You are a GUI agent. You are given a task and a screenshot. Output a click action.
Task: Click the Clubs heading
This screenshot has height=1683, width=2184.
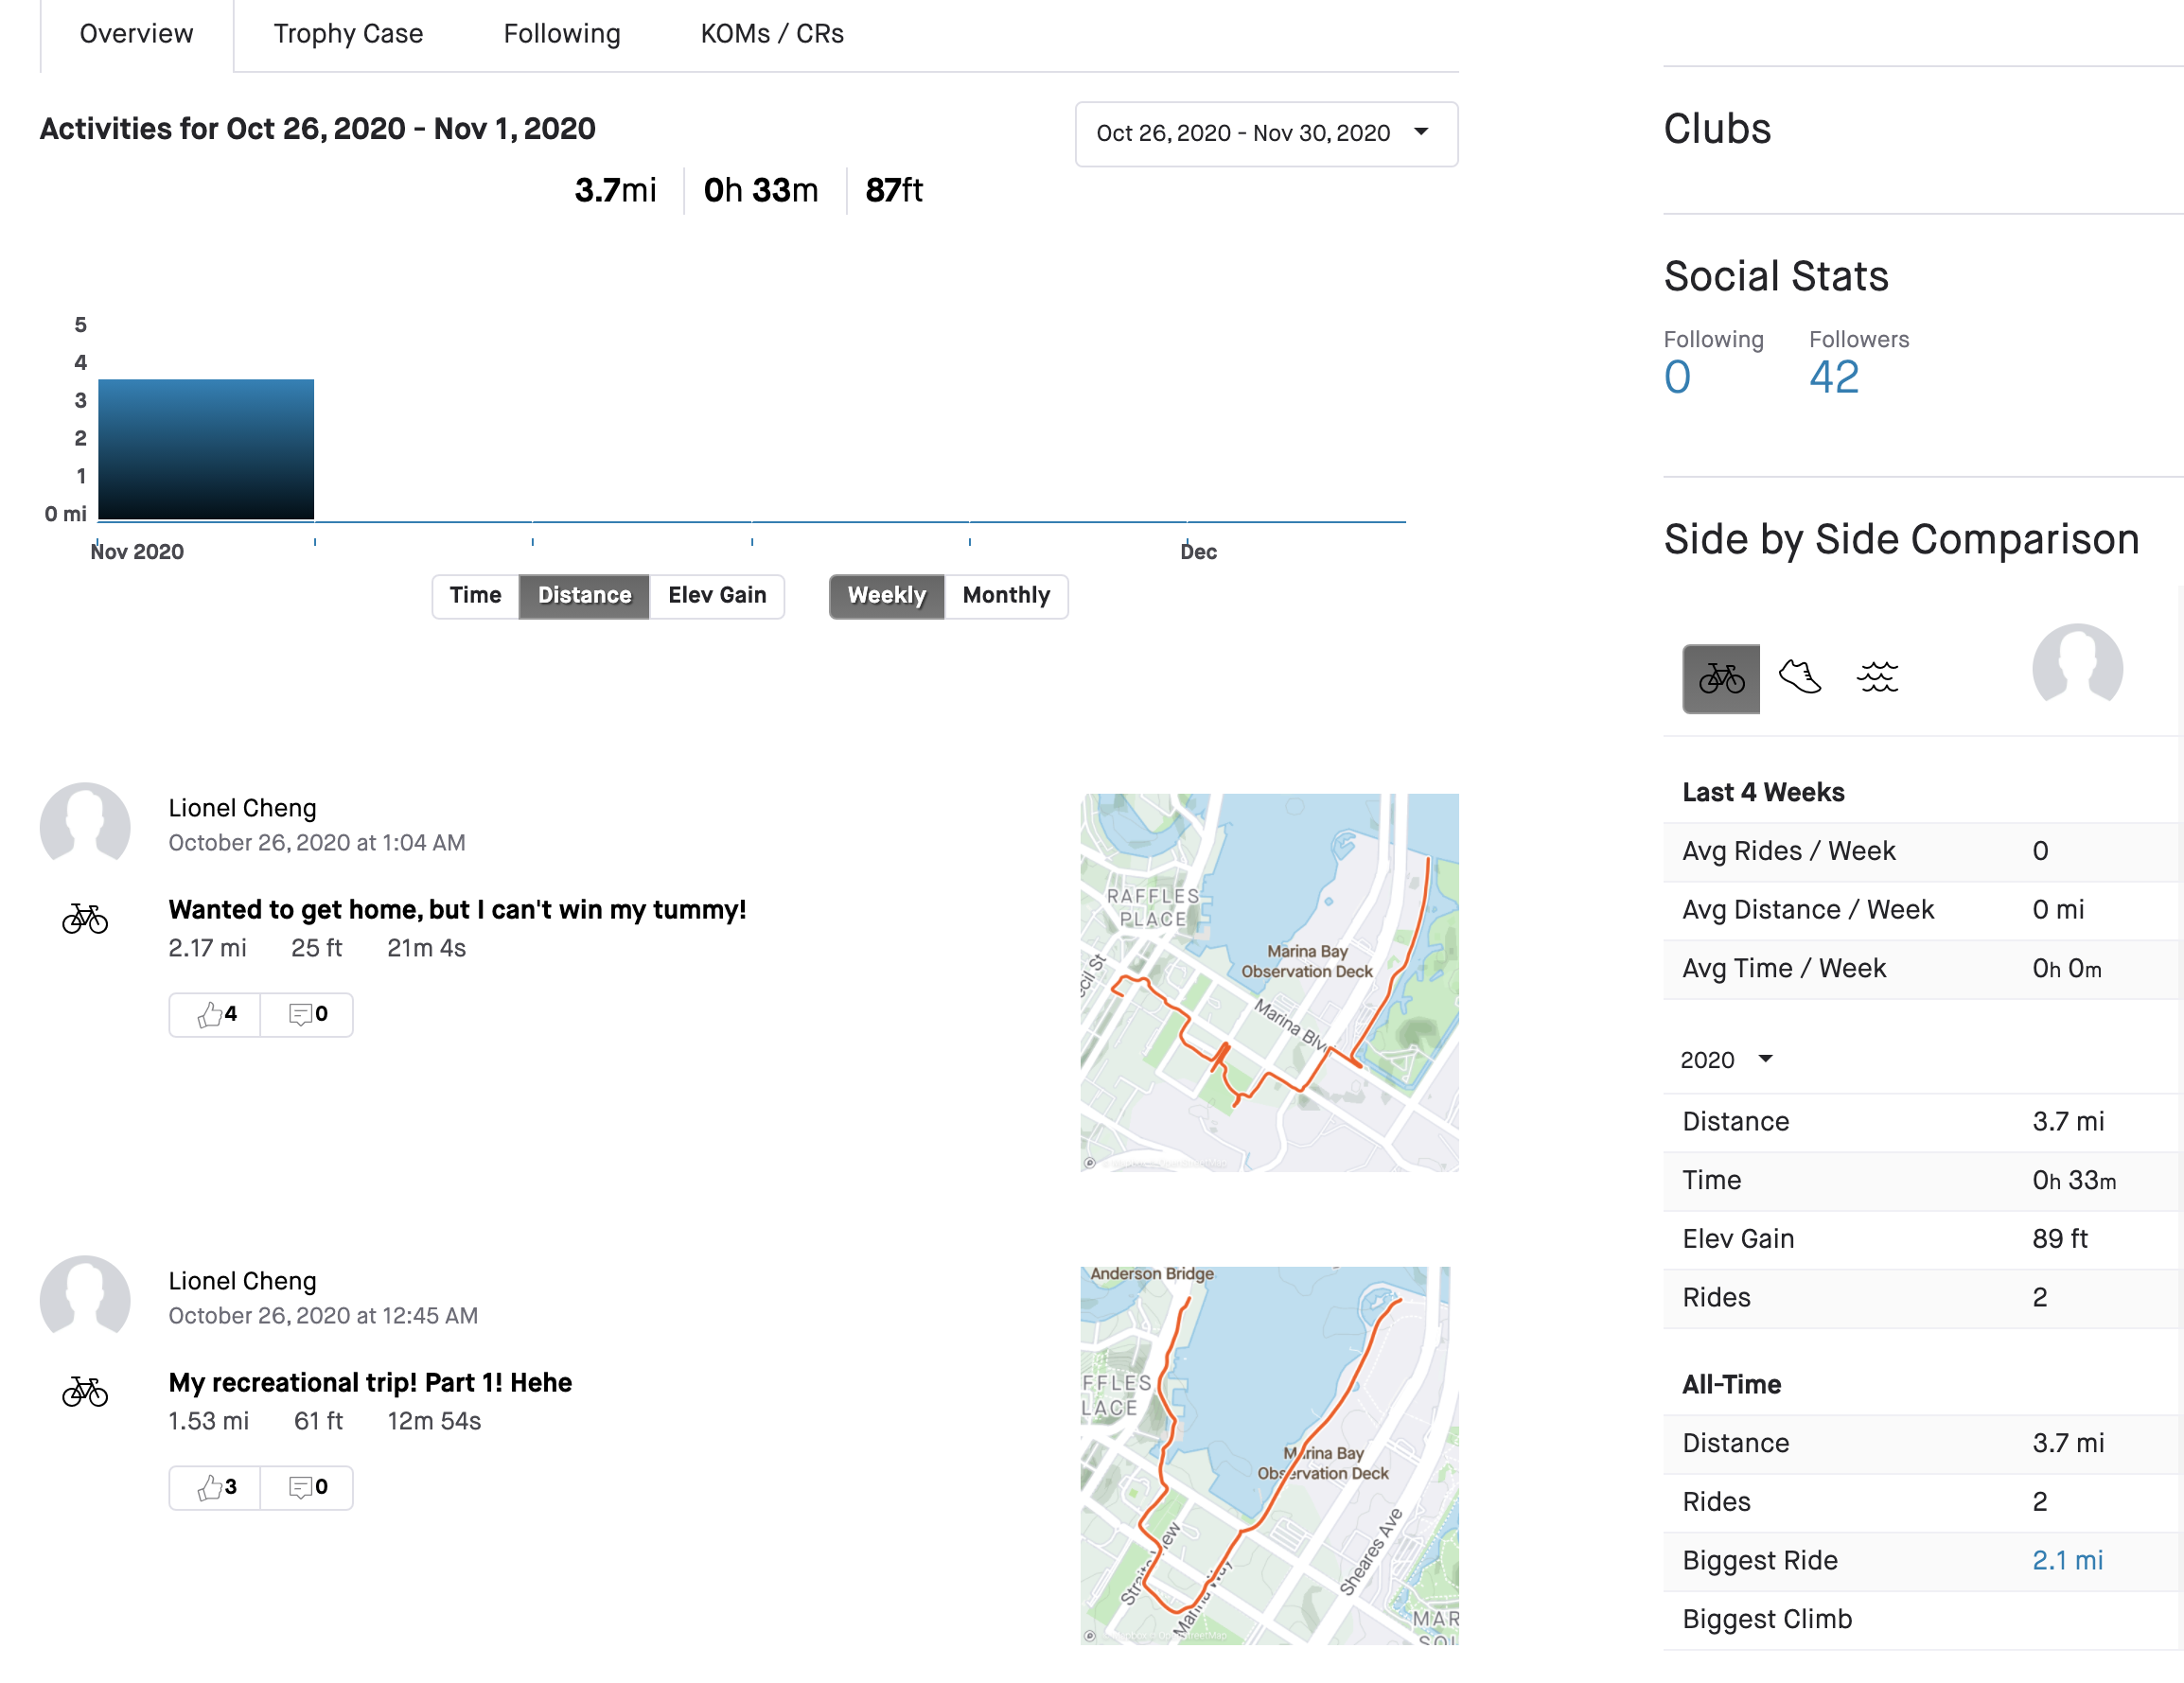1717,129
